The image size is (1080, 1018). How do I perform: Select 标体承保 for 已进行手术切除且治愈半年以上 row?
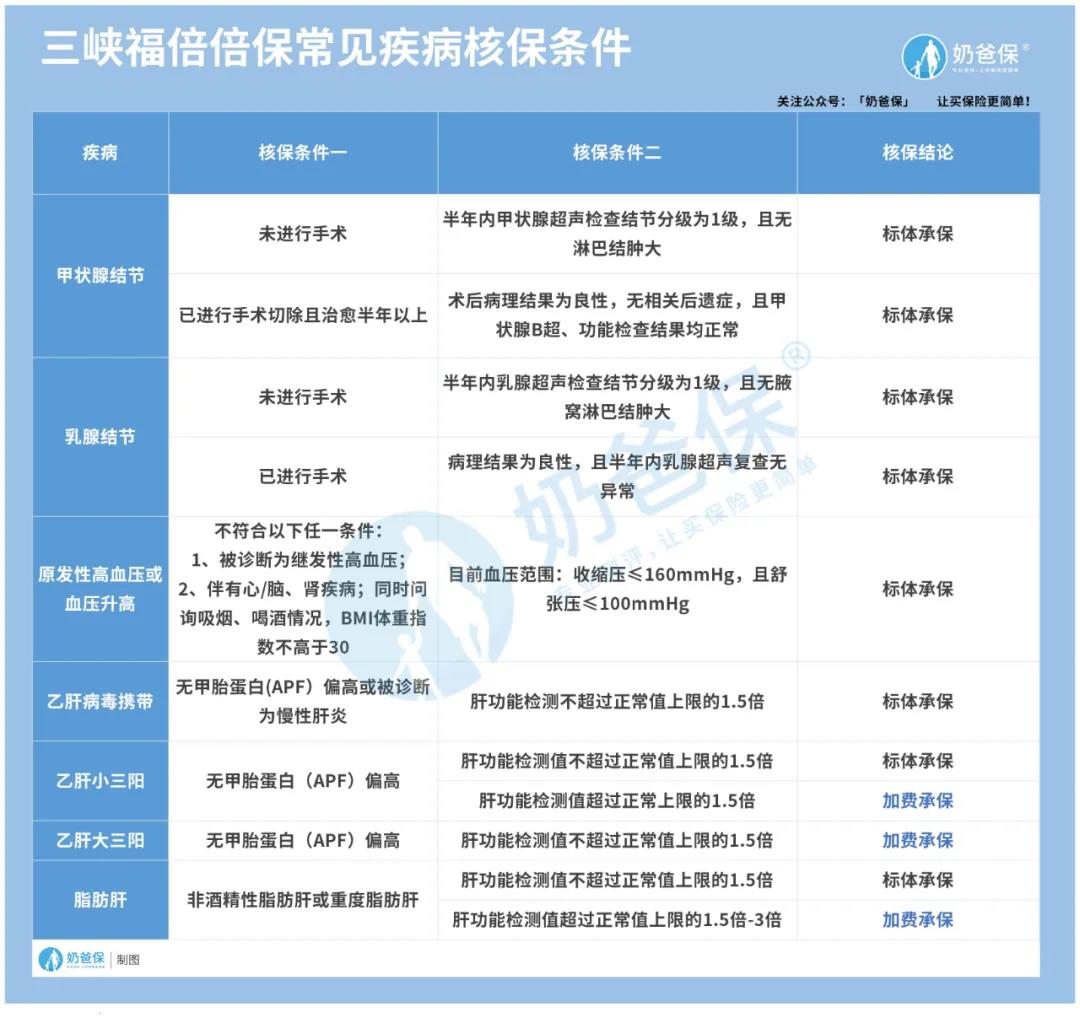[918, 315]
